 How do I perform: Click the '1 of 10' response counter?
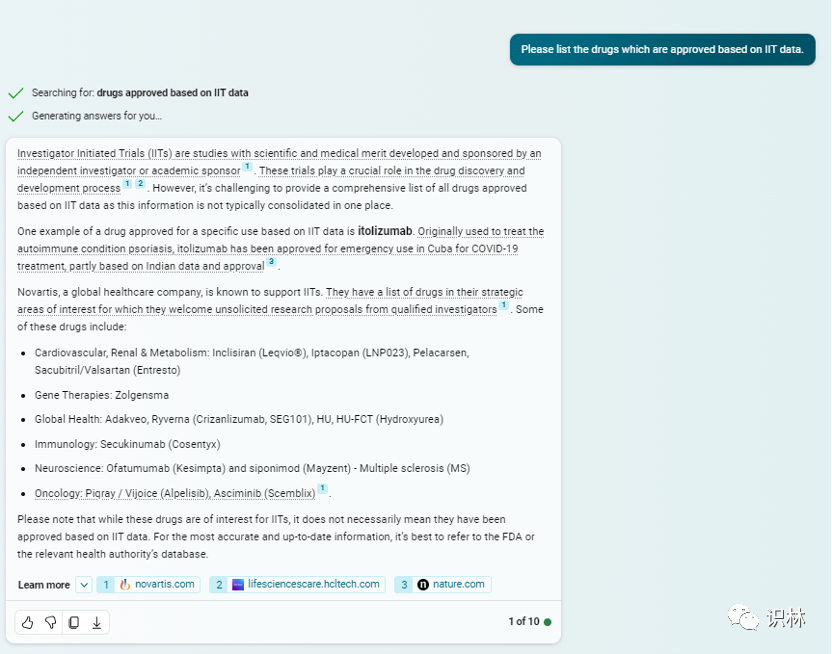click(524, 622)
